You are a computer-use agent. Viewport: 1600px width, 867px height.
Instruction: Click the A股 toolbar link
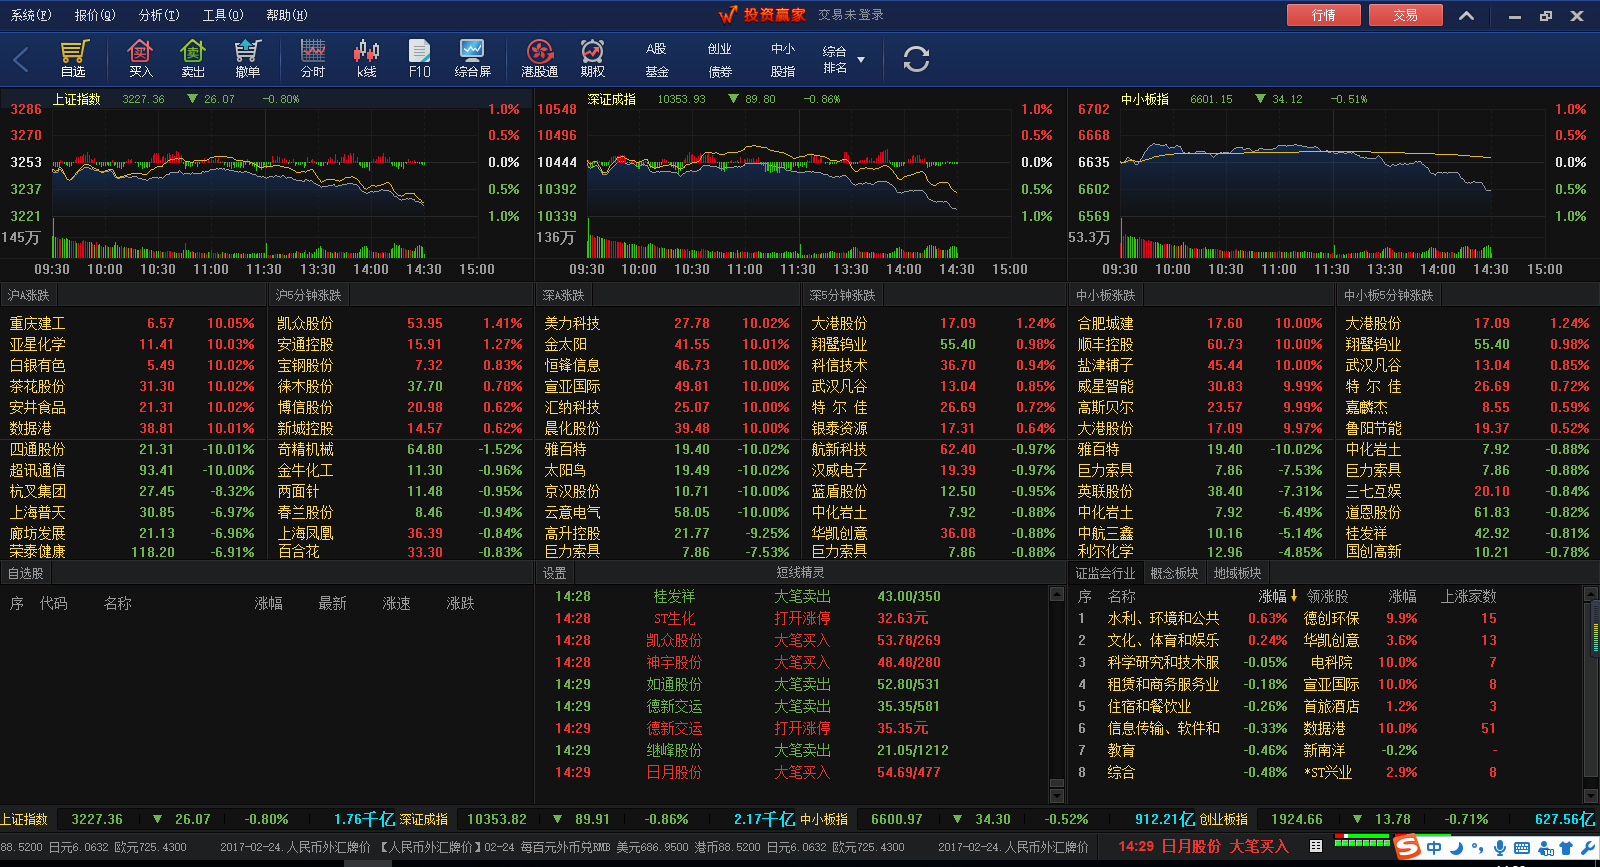click(x=656, y=49)
